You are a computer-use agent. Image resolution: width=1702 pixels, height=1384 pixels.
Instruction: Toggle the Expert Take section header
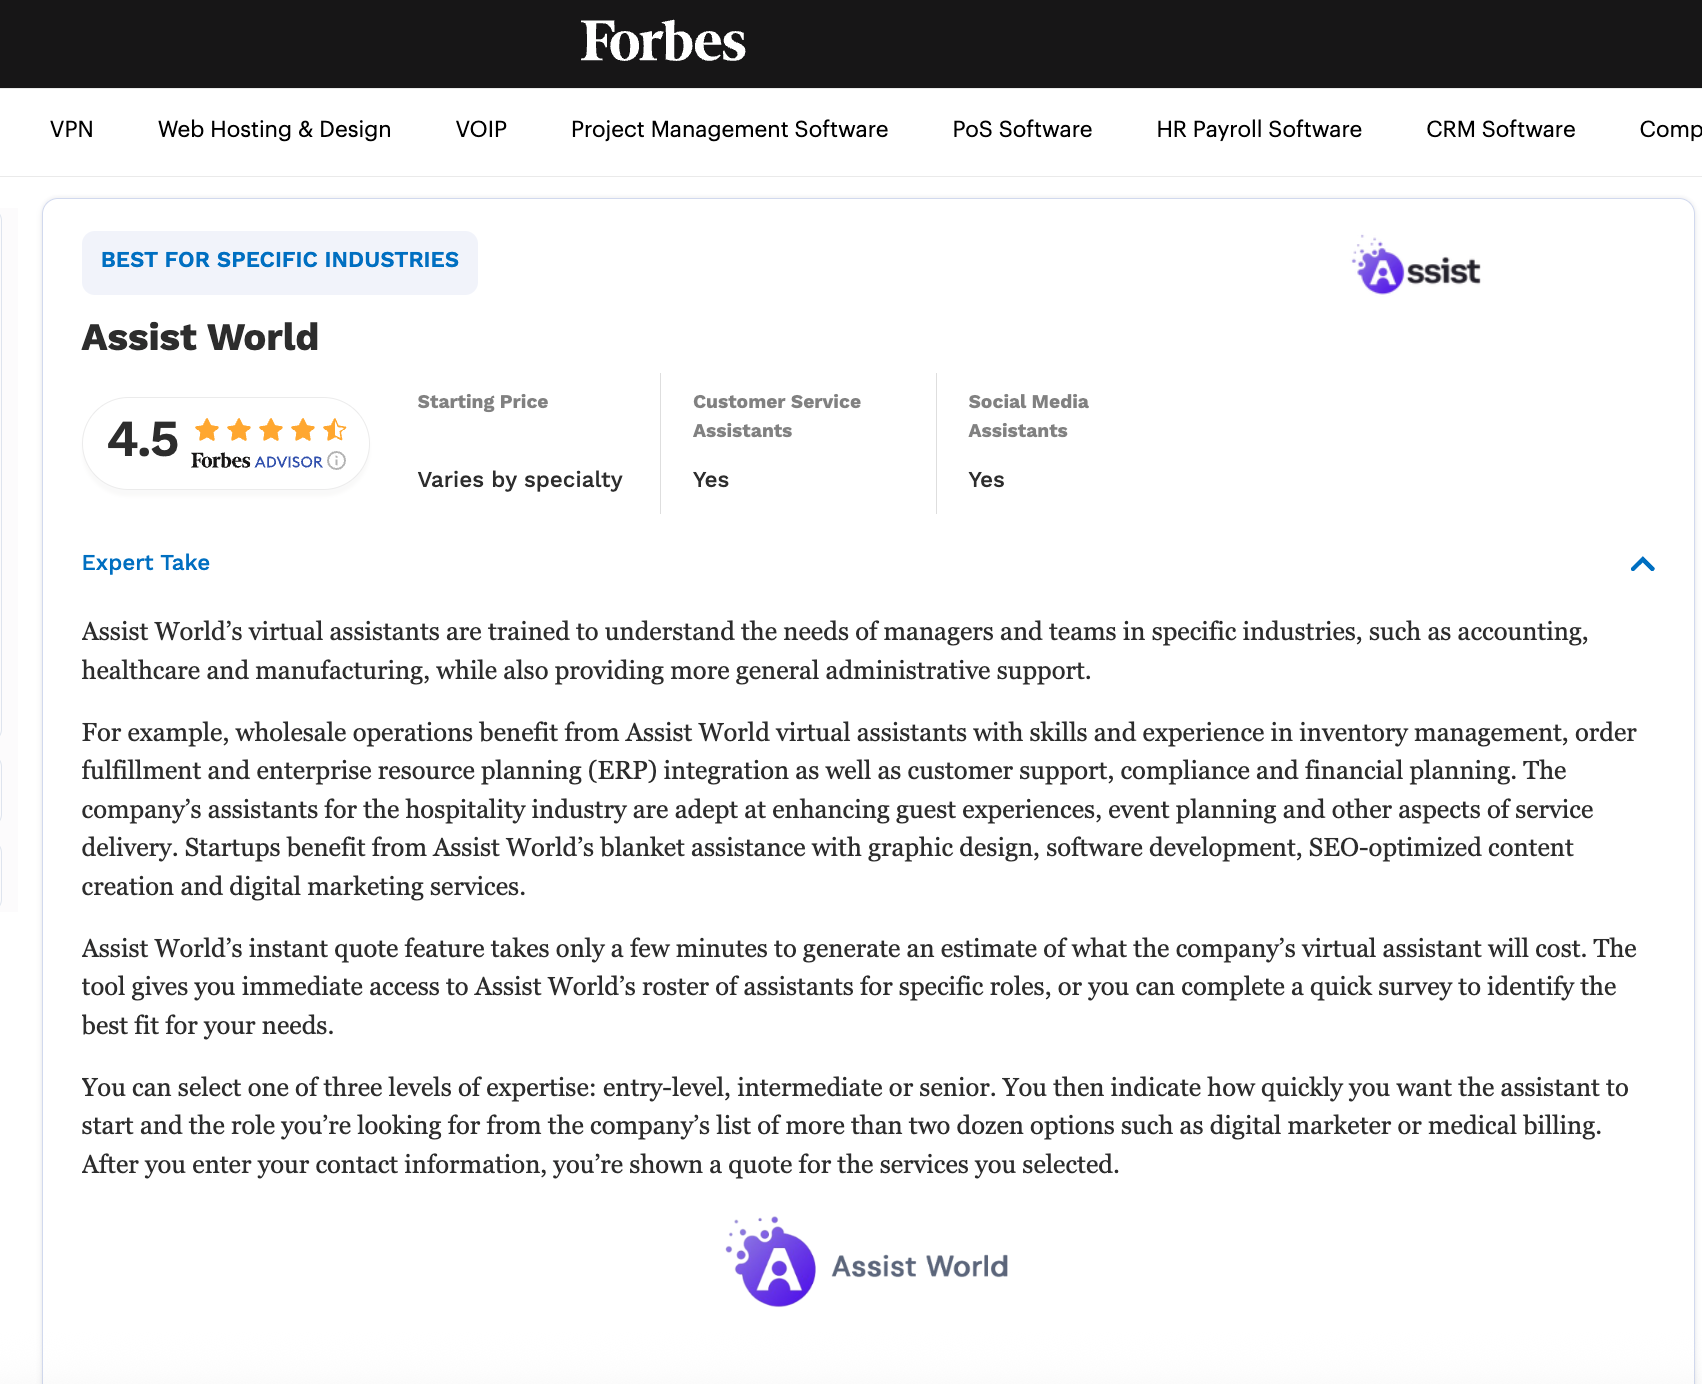[x=145, y=562]
